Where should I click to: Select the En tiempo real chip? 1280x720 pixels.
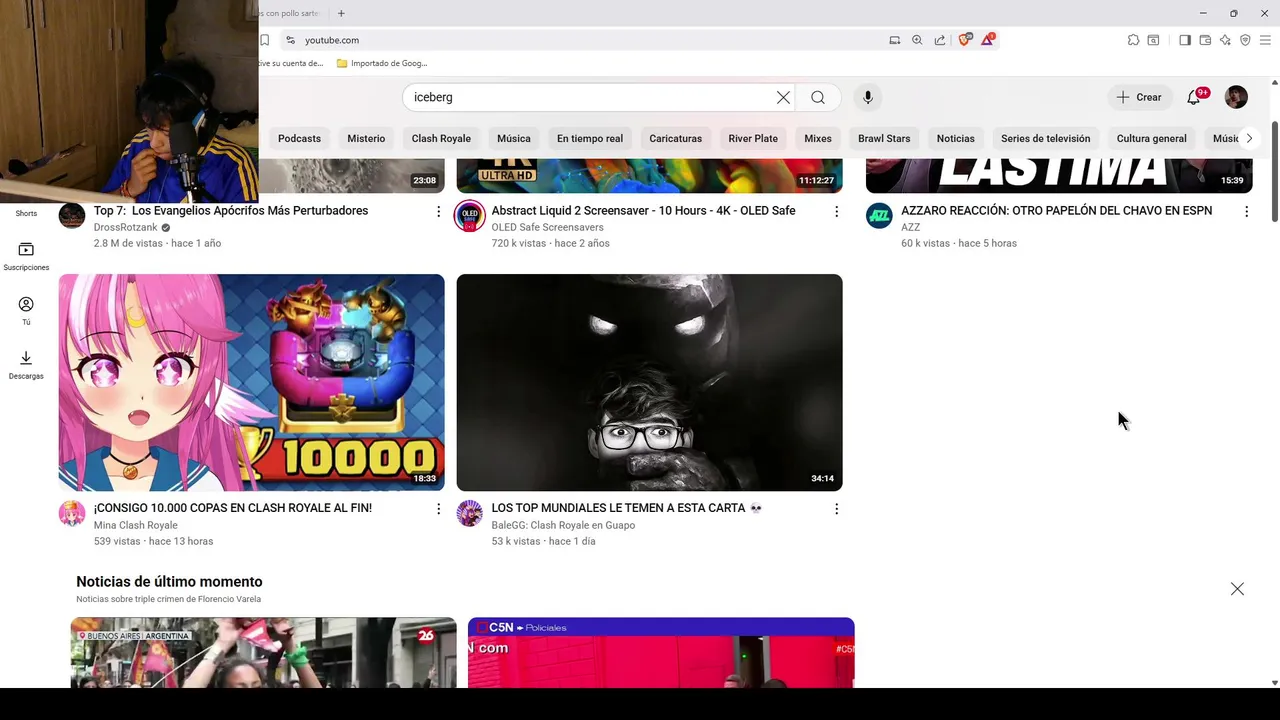590,138
